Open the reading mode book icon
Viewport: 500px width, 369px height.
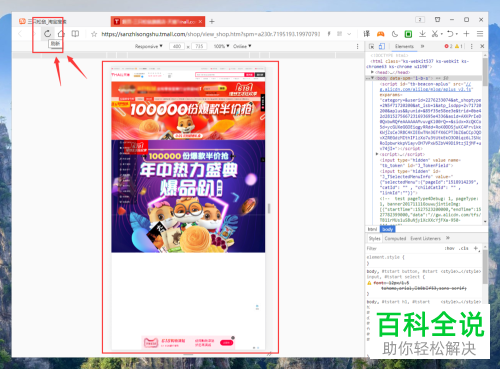click(75, 34)
